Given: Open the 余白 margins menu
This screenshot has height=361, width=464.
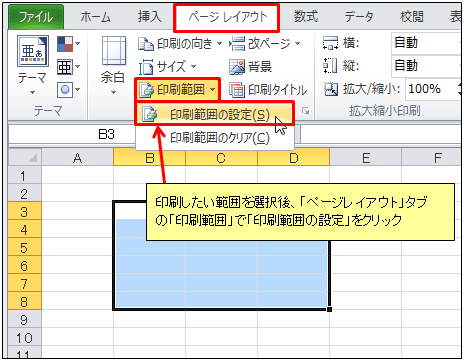Looking at the screenshot, I should 113,65.
